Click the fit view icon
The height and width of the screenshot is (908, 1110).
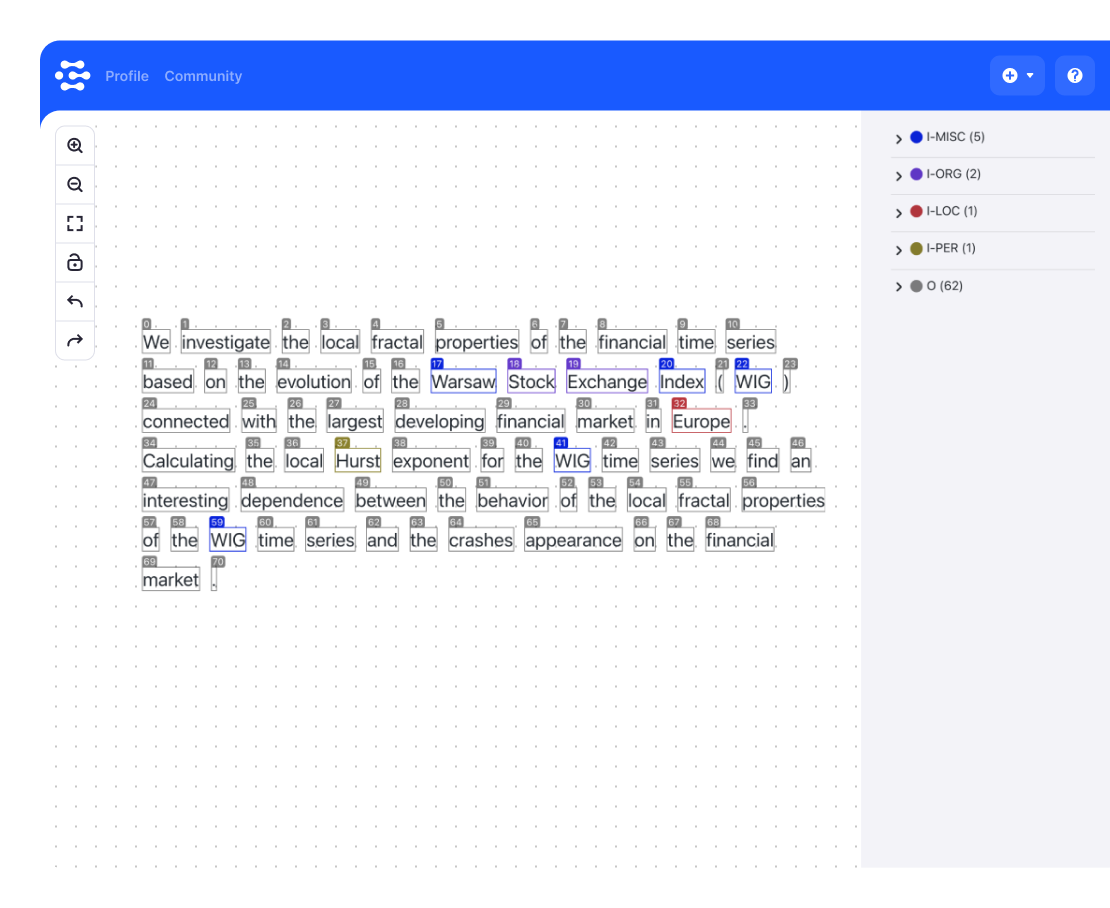(75, 224)
